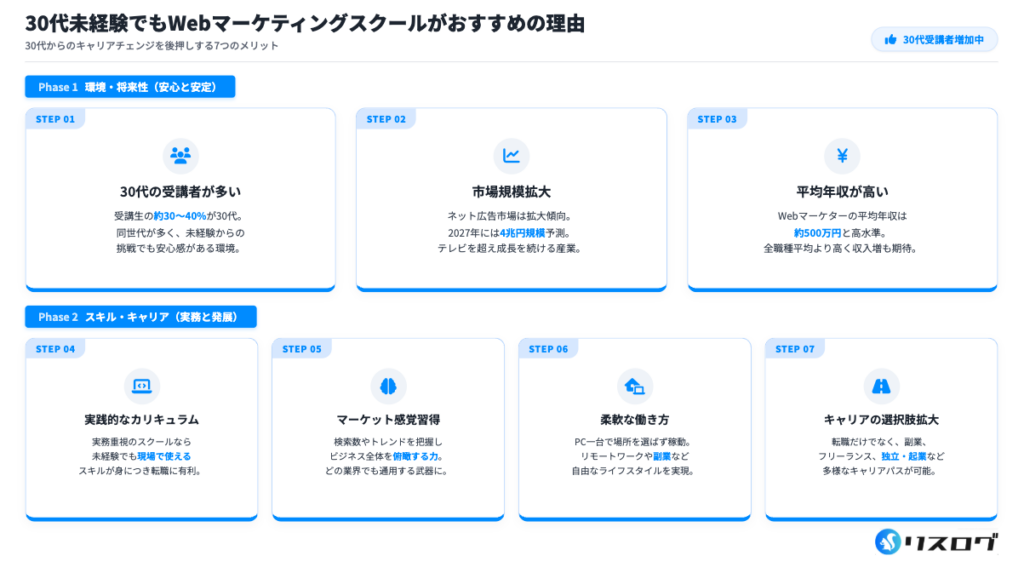Click the 4兆円規模 highlighted text
The height and width of the screenshot is (567, 1024).
[x=523, y=232]
